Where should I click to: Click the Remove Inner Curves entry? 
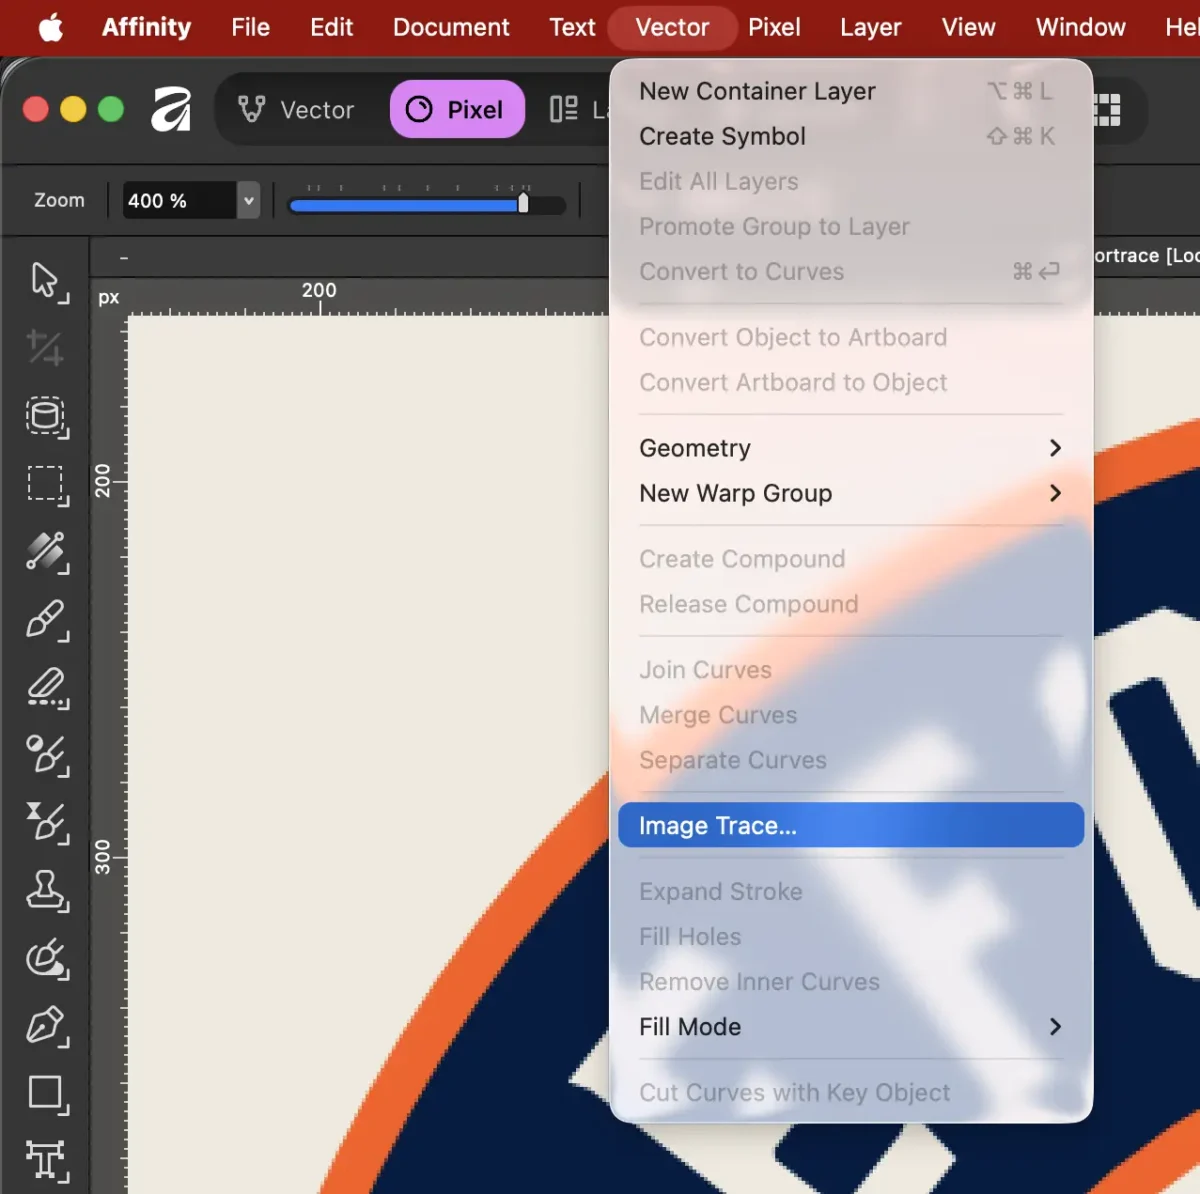850,982
